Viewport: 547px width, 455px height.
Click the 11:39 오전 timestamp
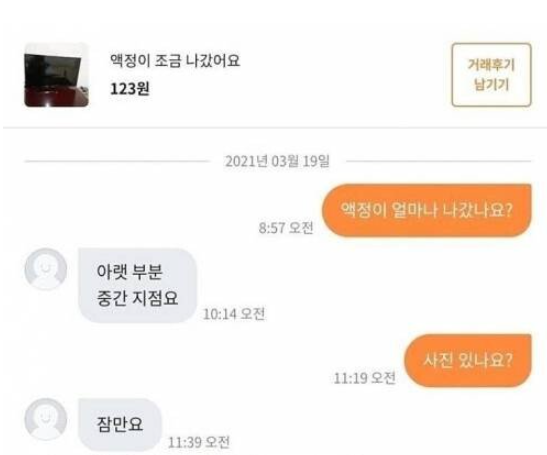199,442
